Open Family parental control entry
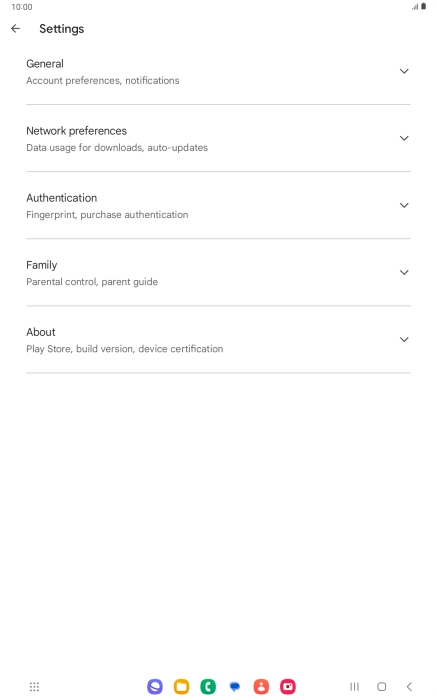This screenshot has height=700, width=437. (218, 272)
